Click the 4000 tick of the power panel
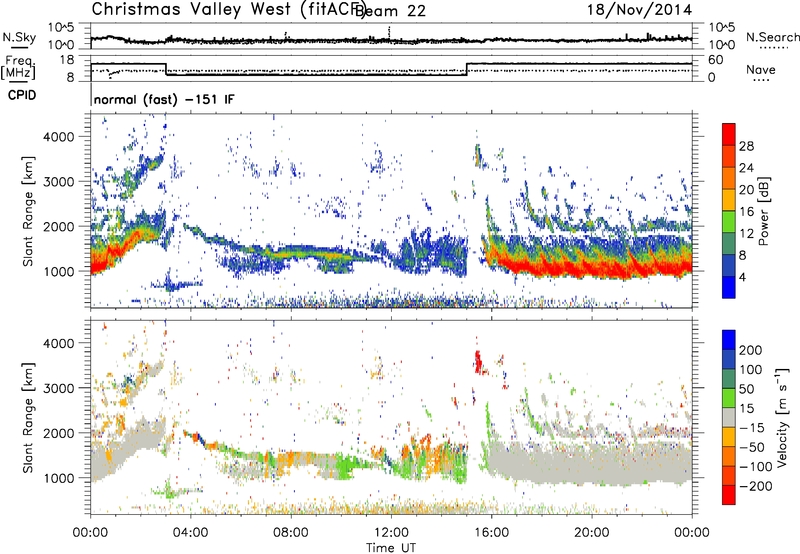800x554 pixels. 58,137
